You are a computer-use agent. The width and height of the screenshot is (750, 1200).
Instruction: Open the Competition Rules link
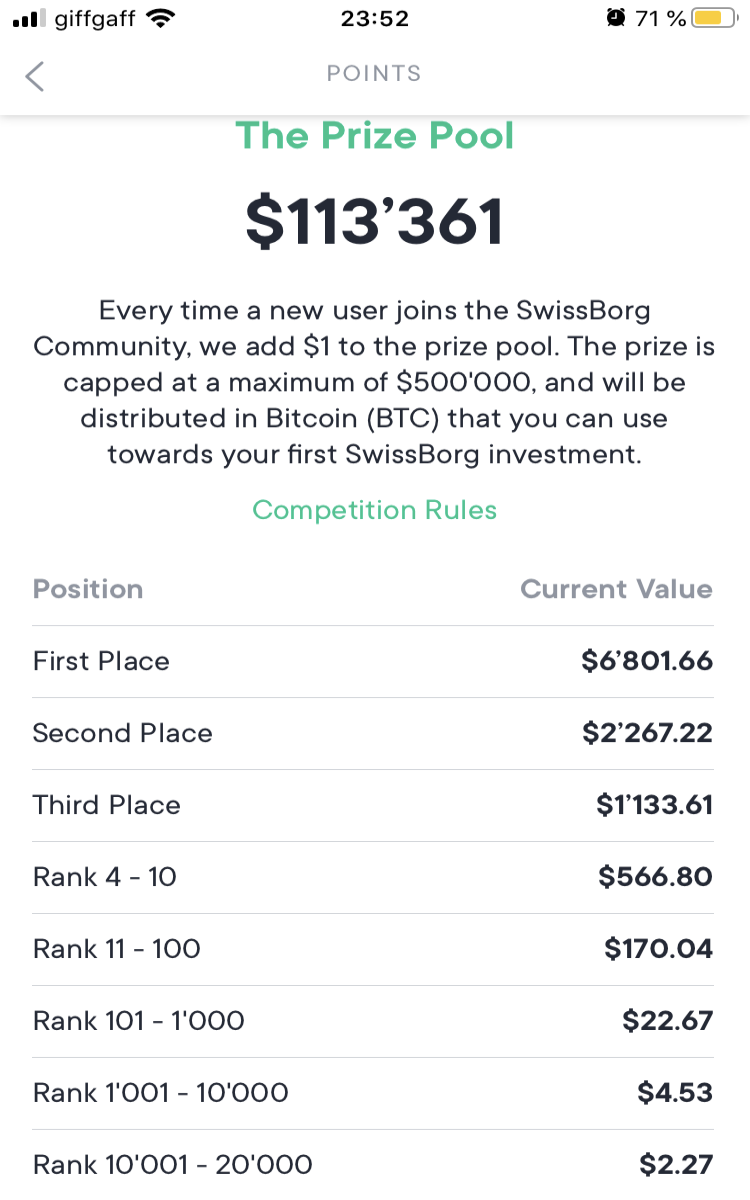click(x=375, y=510)
